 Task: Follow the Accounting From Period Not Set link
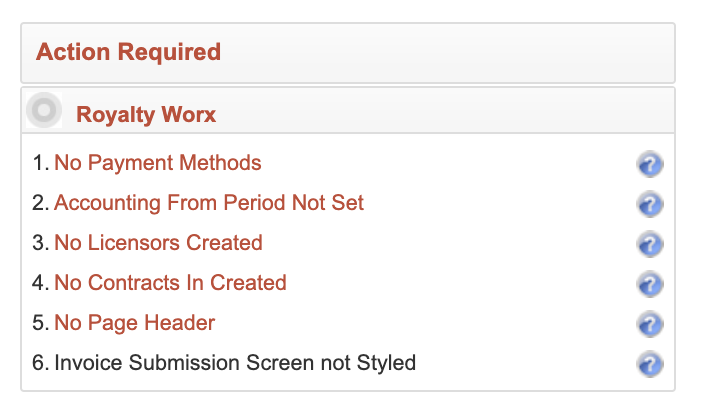[209, 203]
